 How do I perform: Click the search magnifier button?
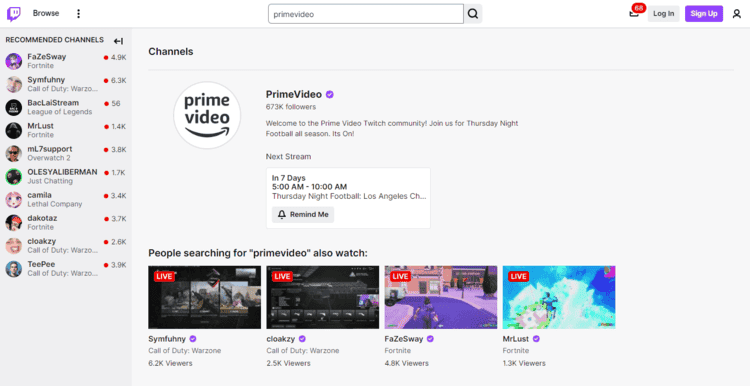click(473, 14)
